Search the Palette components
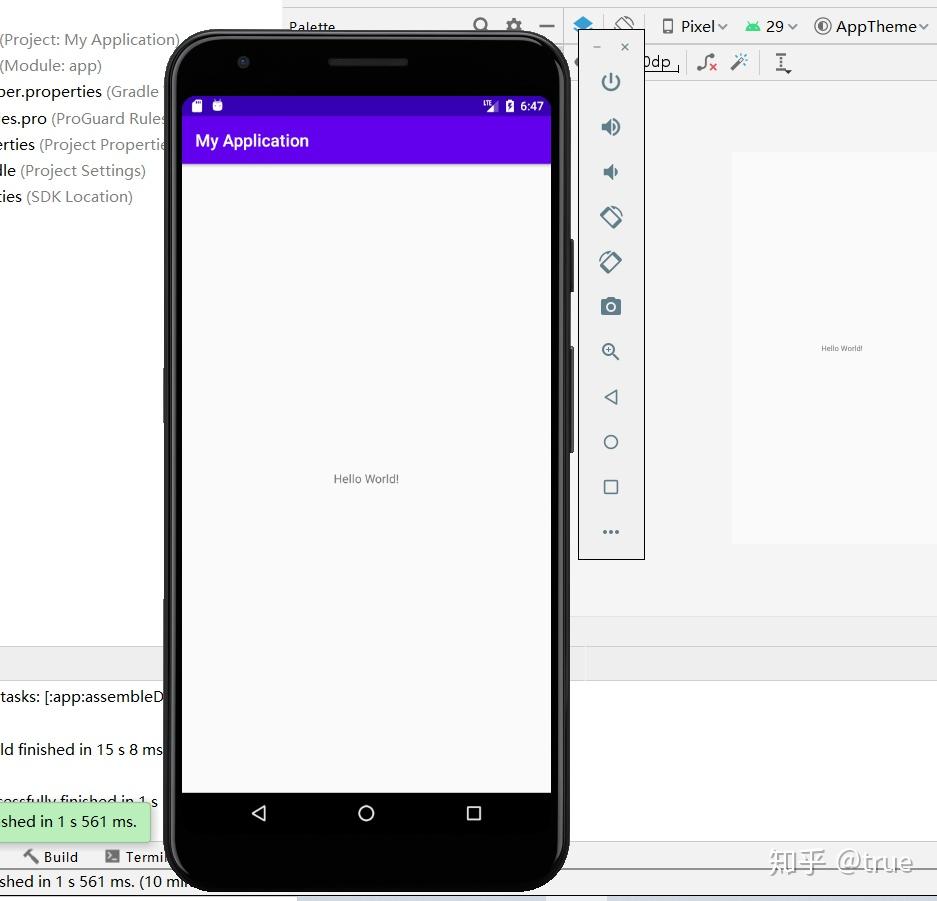Viewport: 937px width, 901px height. point(481,25)
